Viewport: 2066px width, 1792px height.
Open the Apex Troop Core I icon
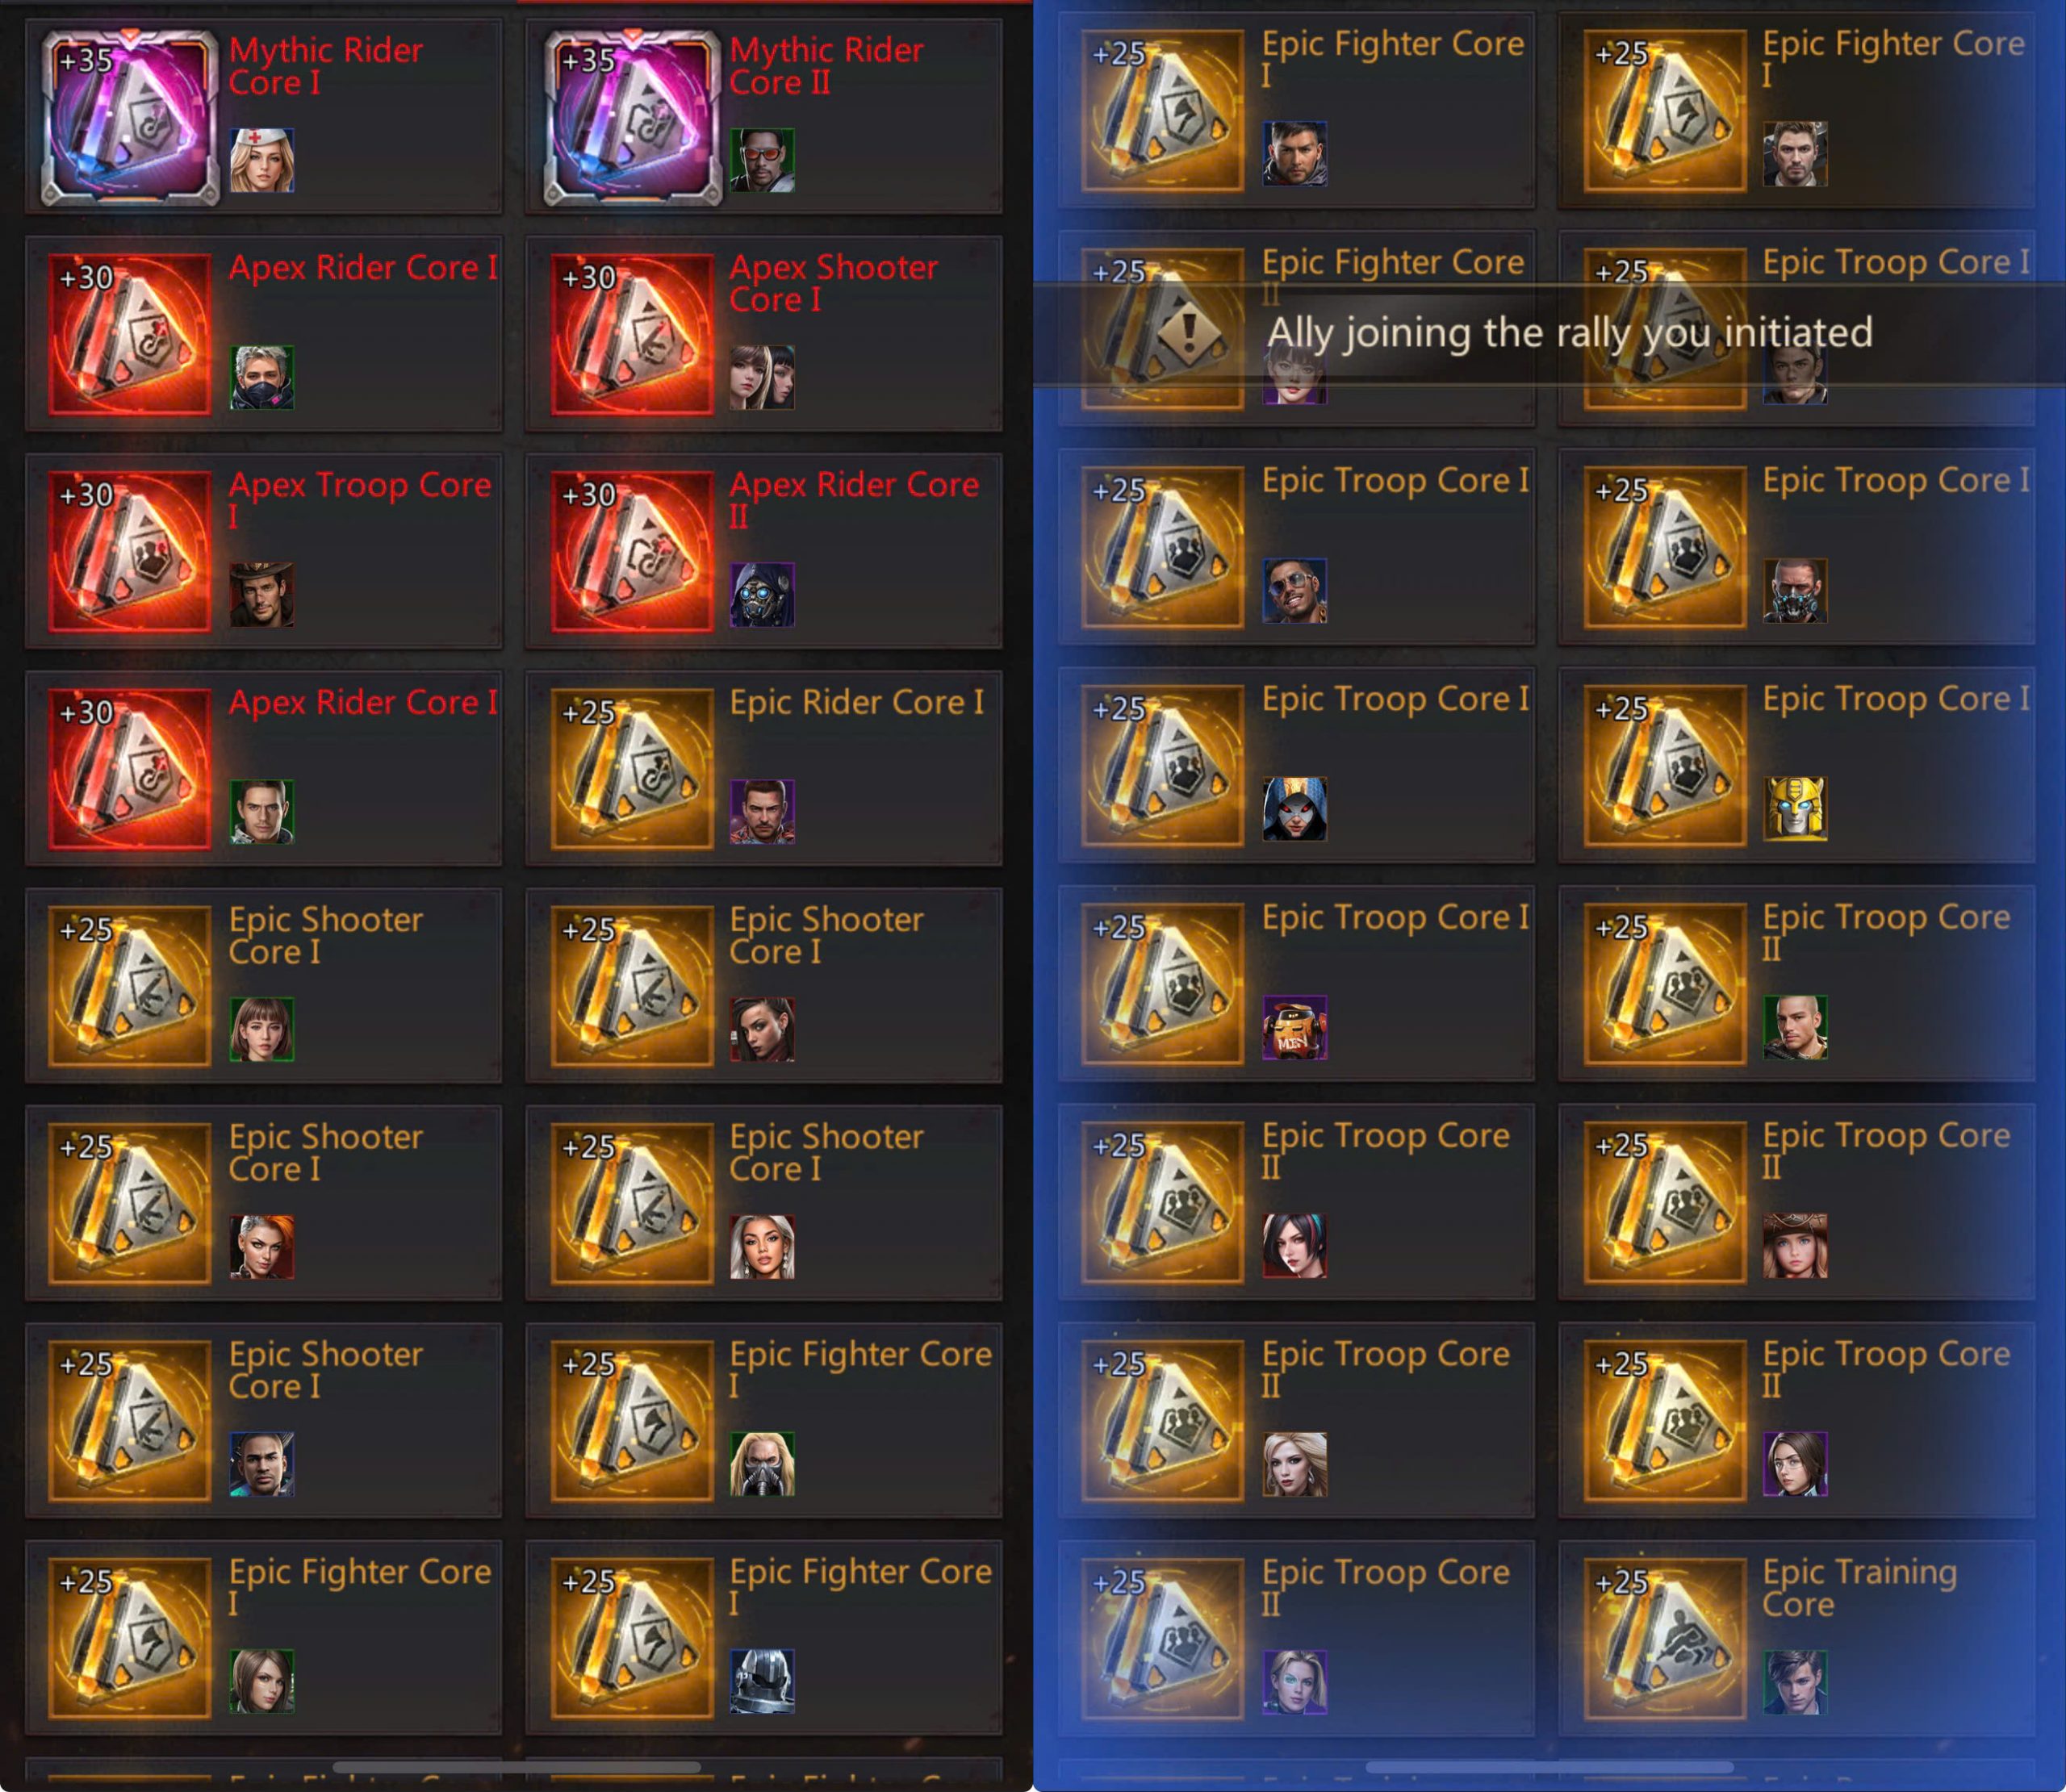pos(130,551)
